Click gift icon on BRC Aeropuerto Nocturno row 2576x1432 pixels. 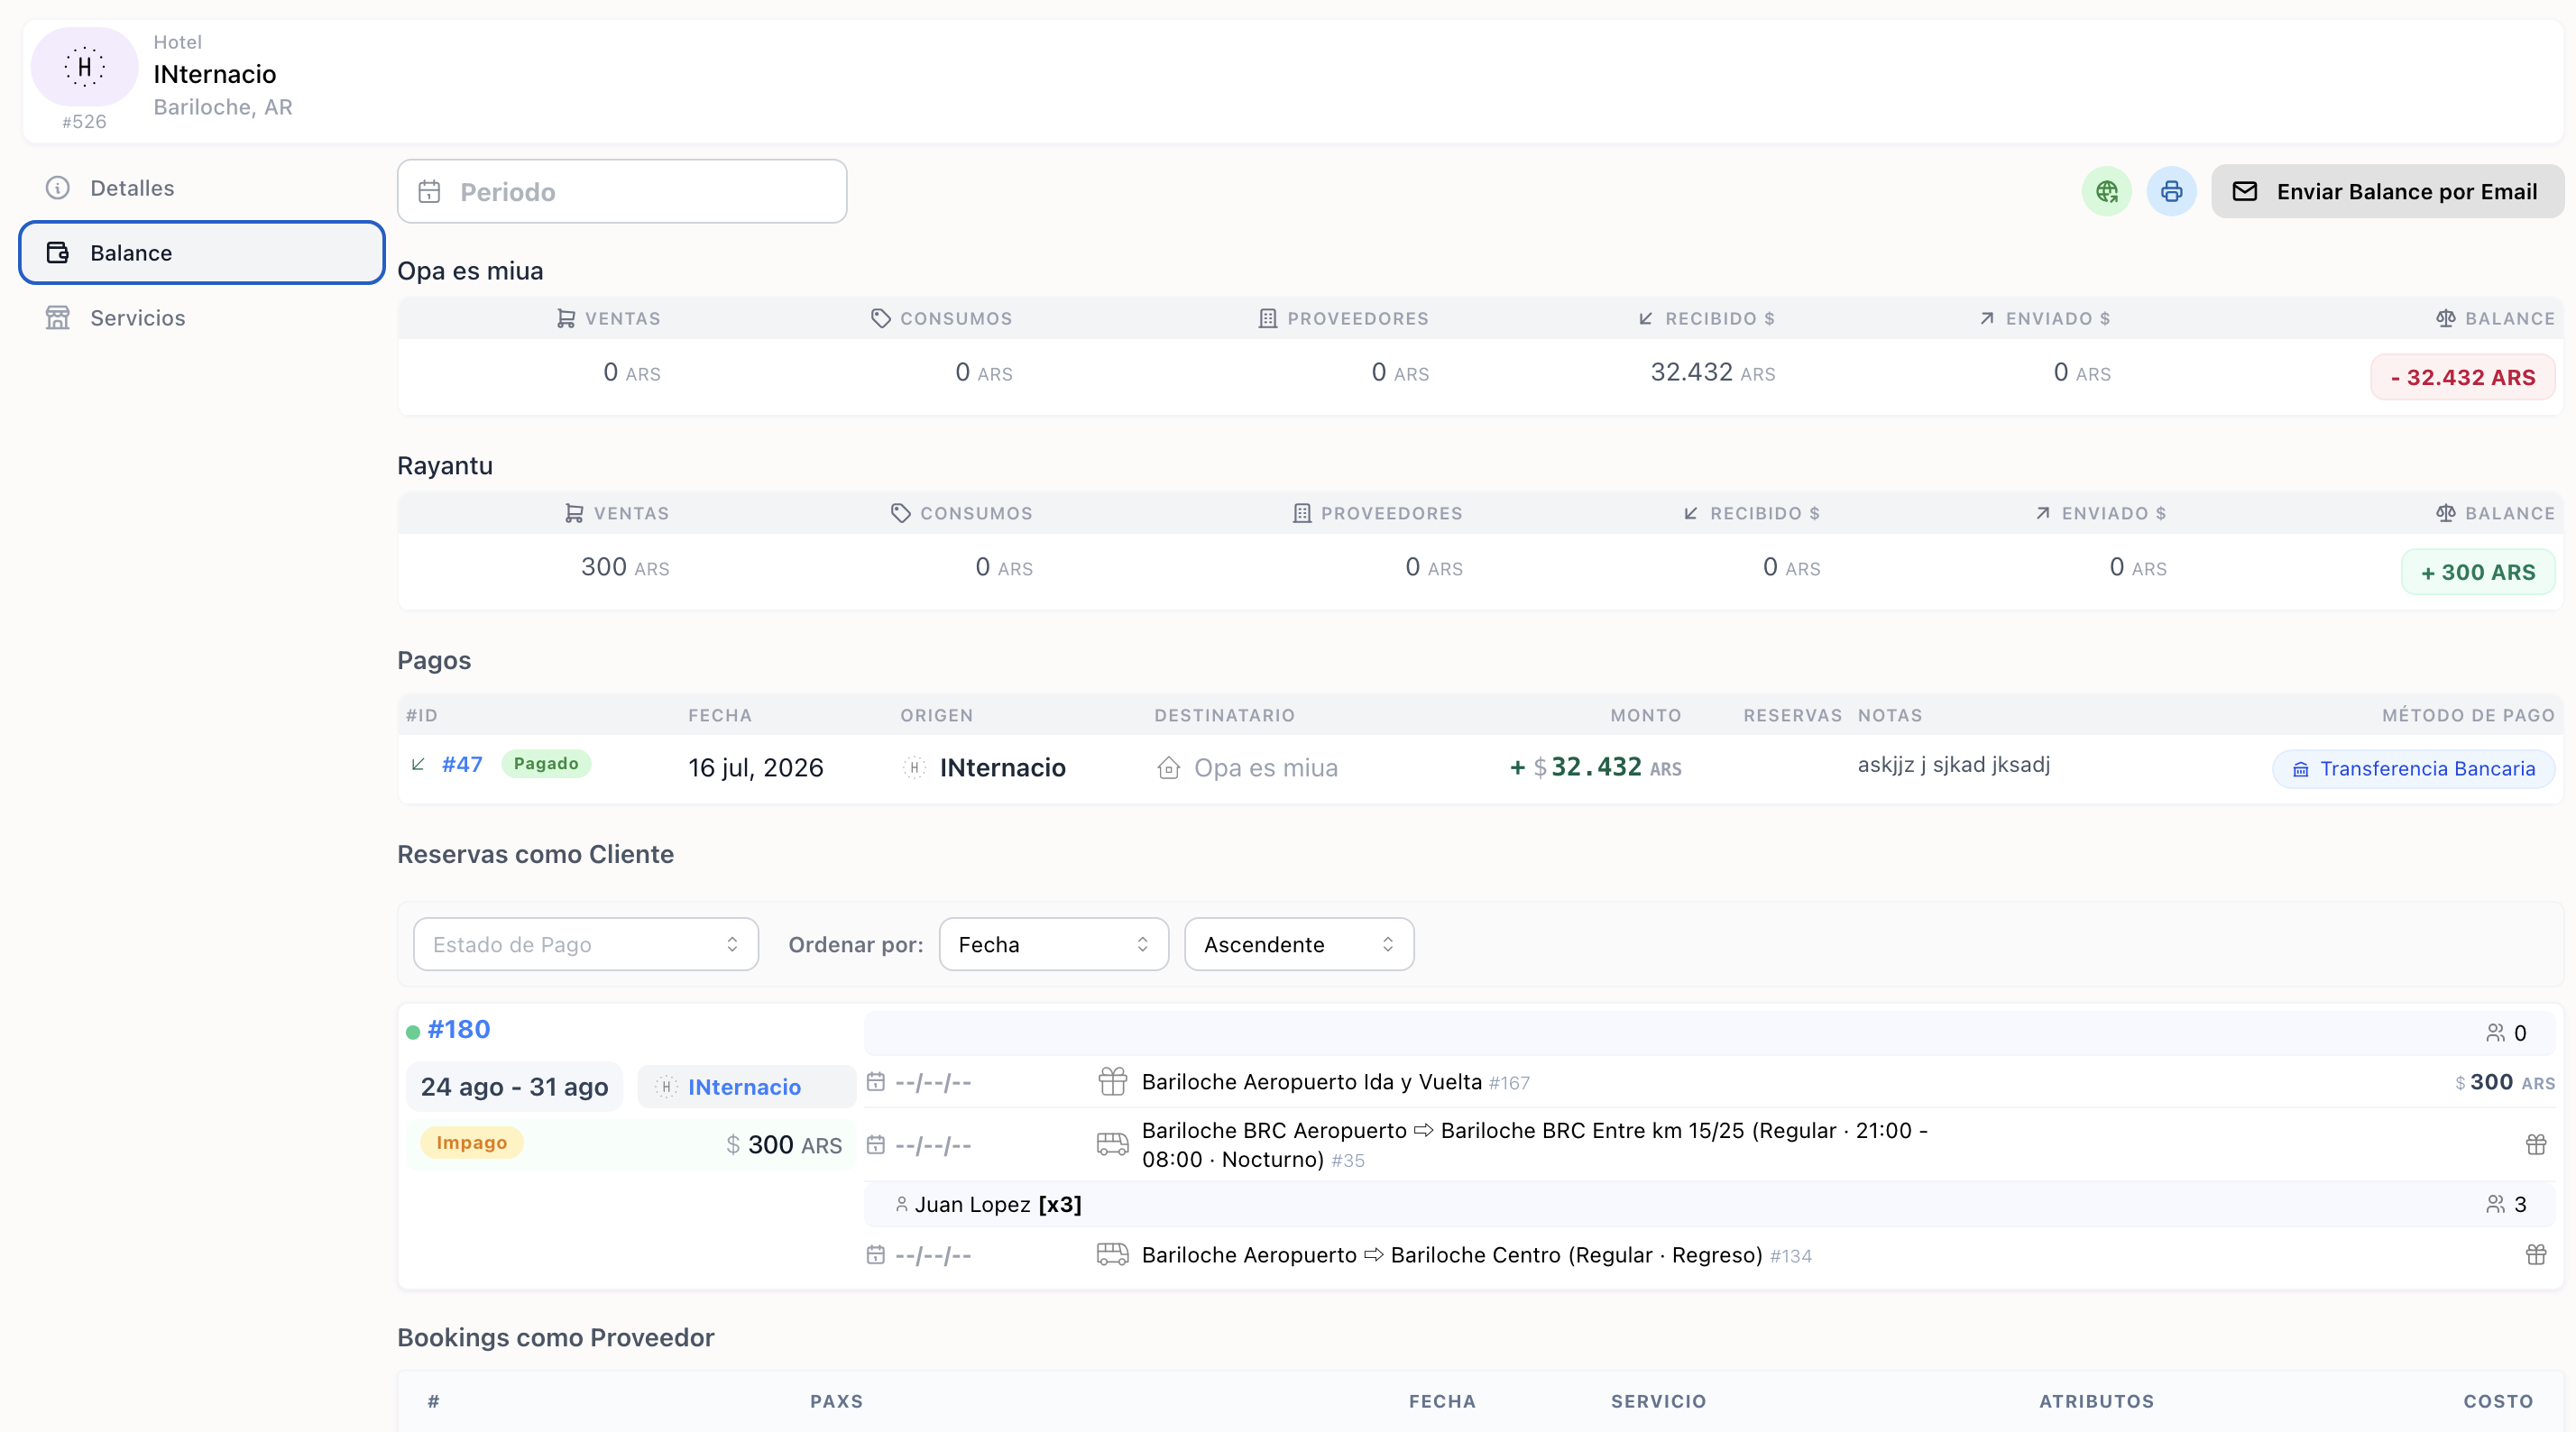click(x=2535, y=1144)
